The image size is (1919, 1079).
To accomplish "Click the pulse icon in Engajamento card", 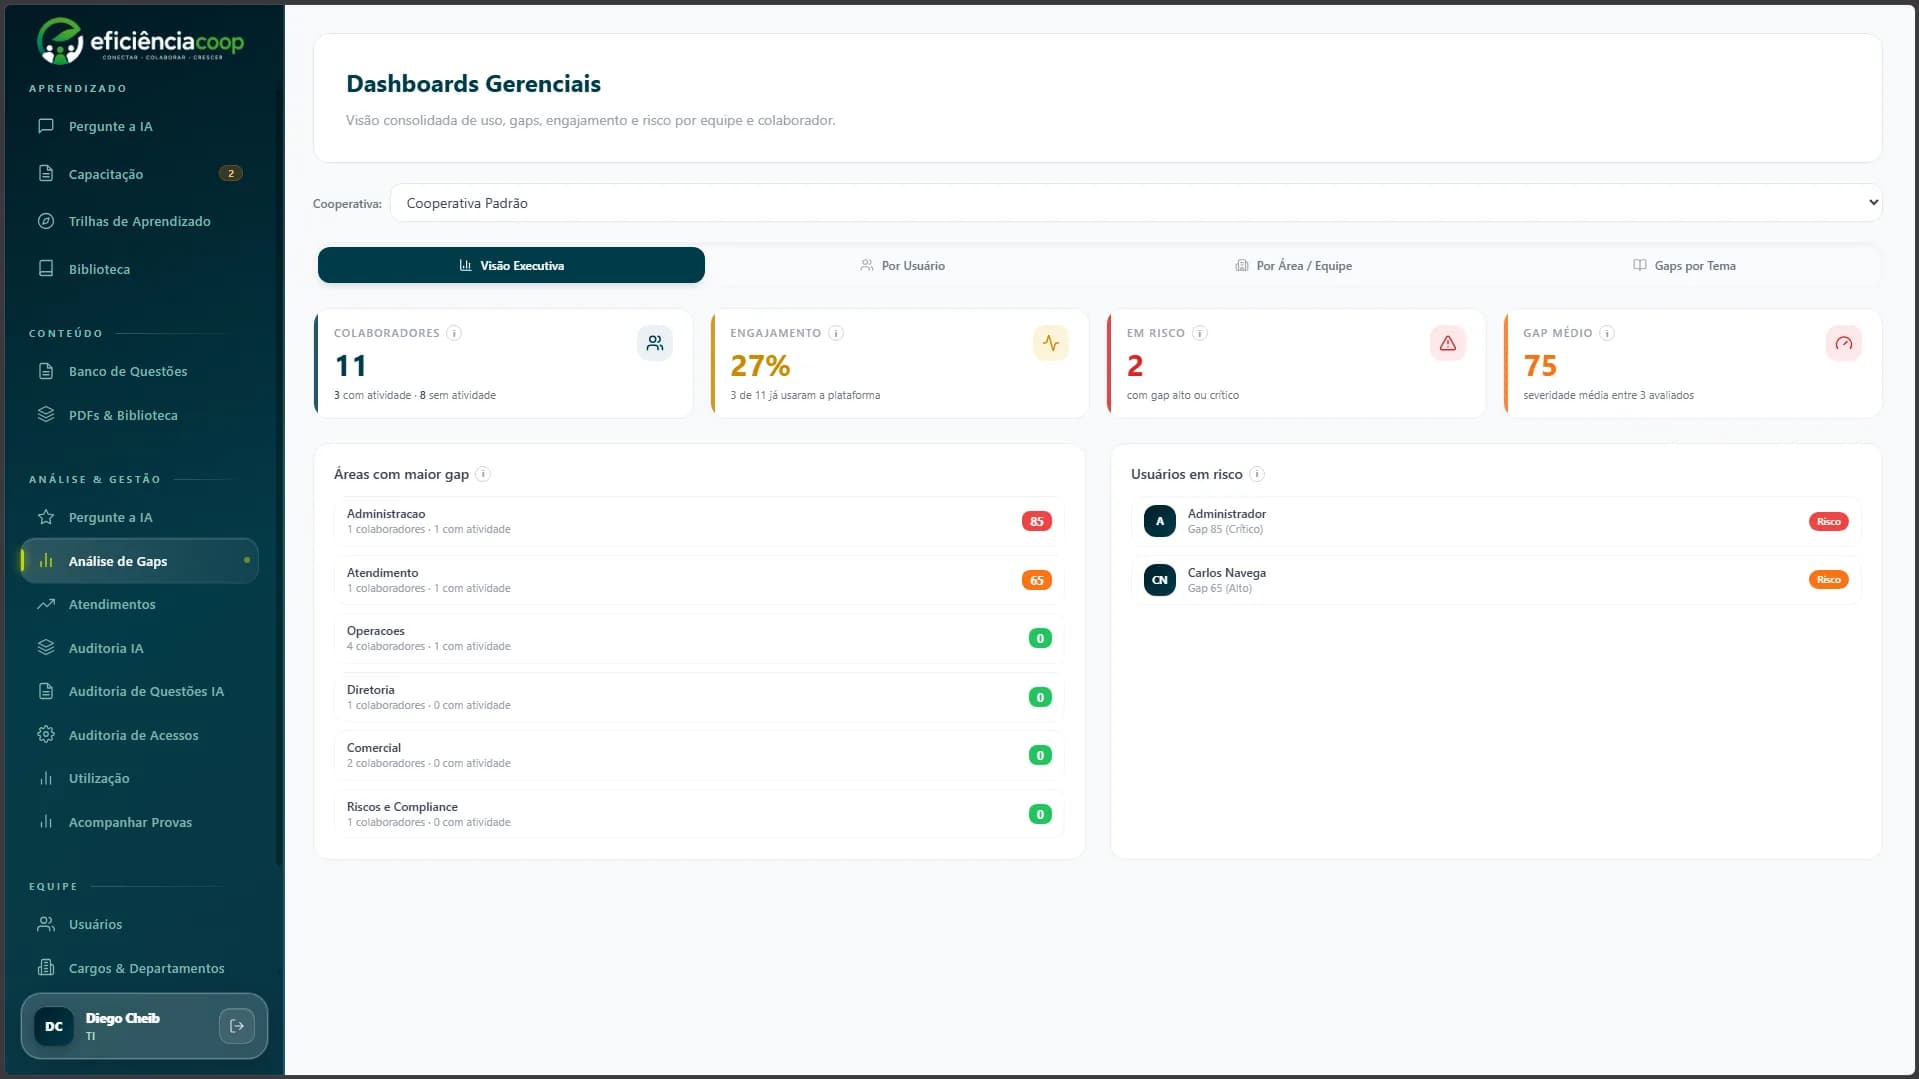I will click(x=1051, y=343).
